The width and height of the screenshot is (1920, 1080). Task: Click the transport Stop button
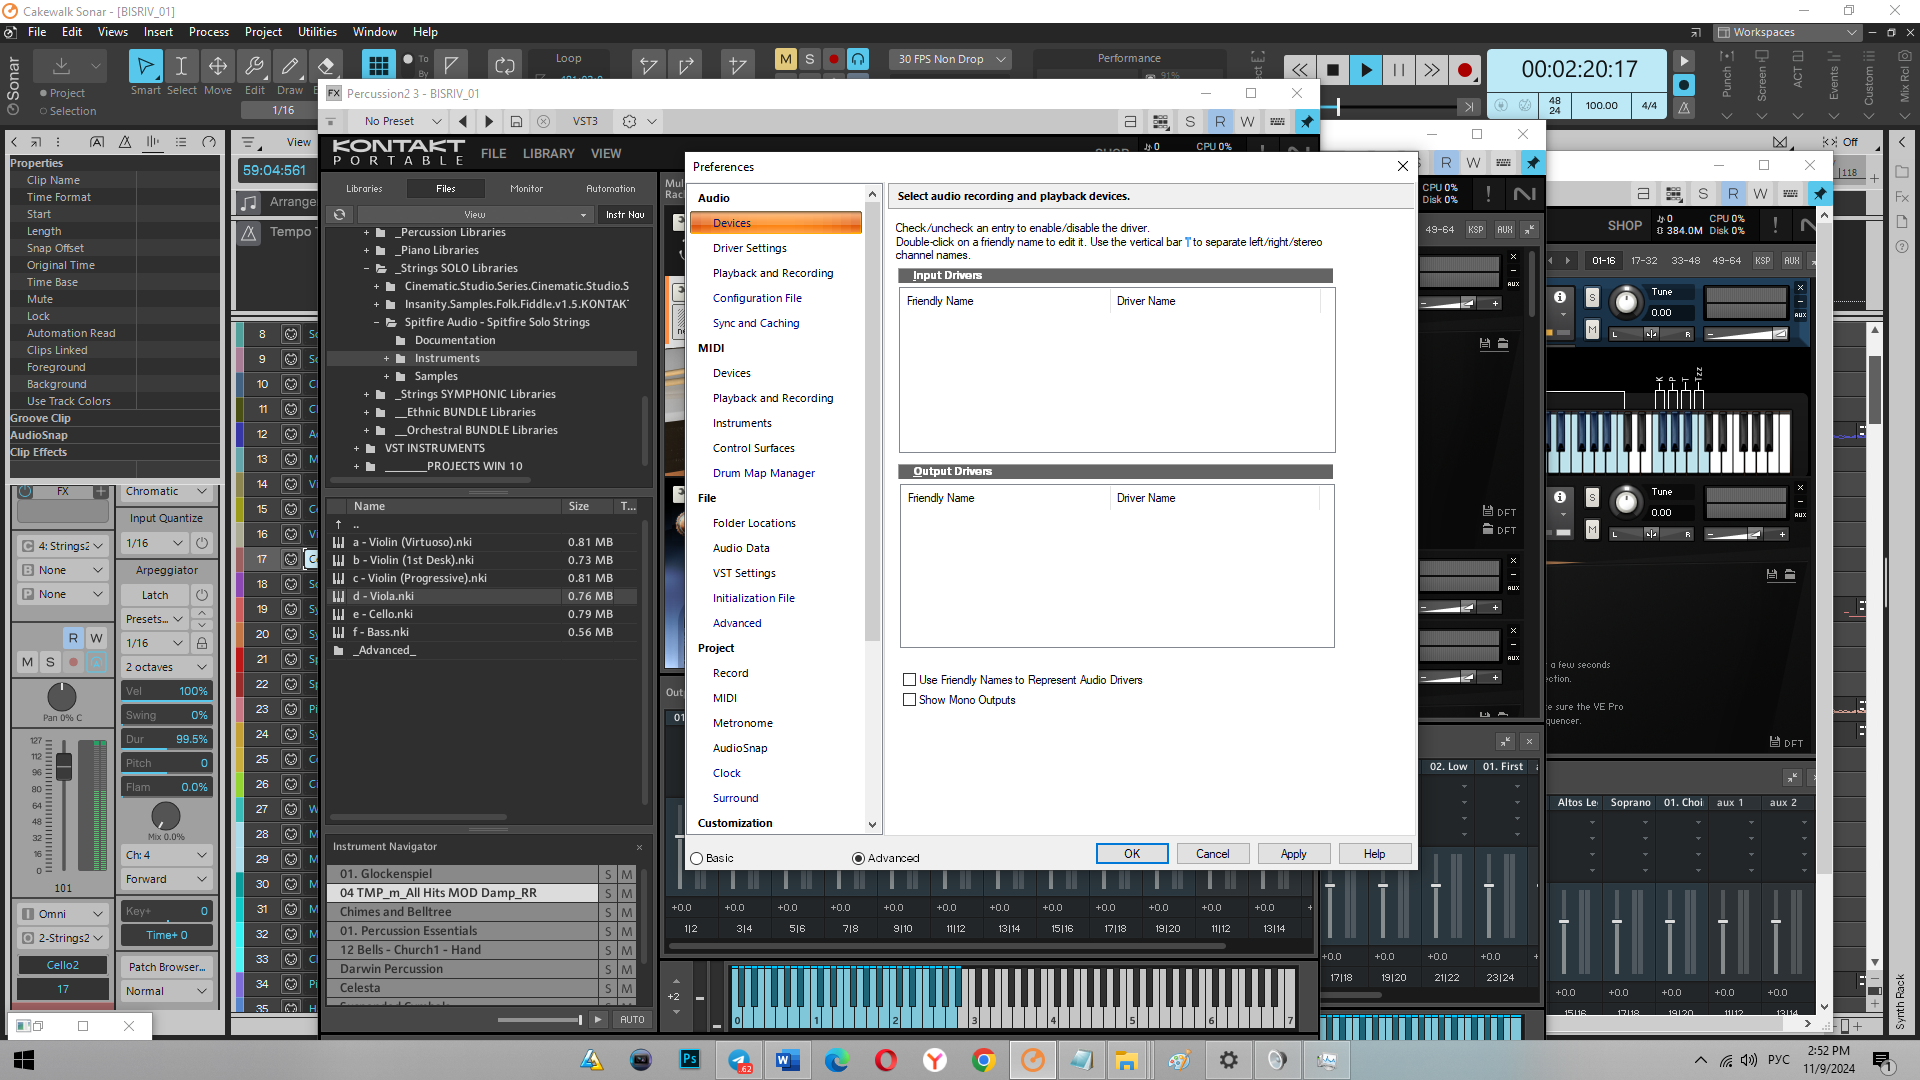(x=1332, y=70)
